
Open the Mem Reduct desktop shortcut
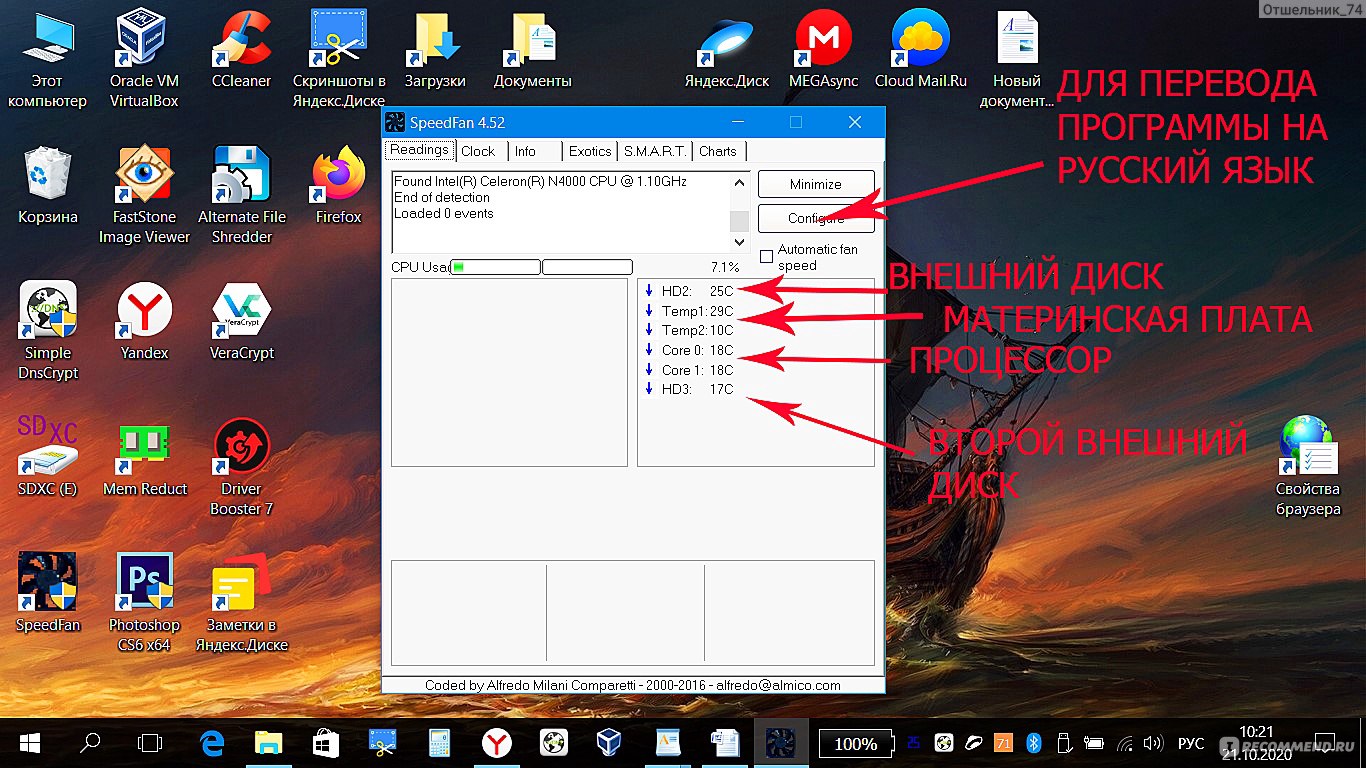click(x=144, y=458)
